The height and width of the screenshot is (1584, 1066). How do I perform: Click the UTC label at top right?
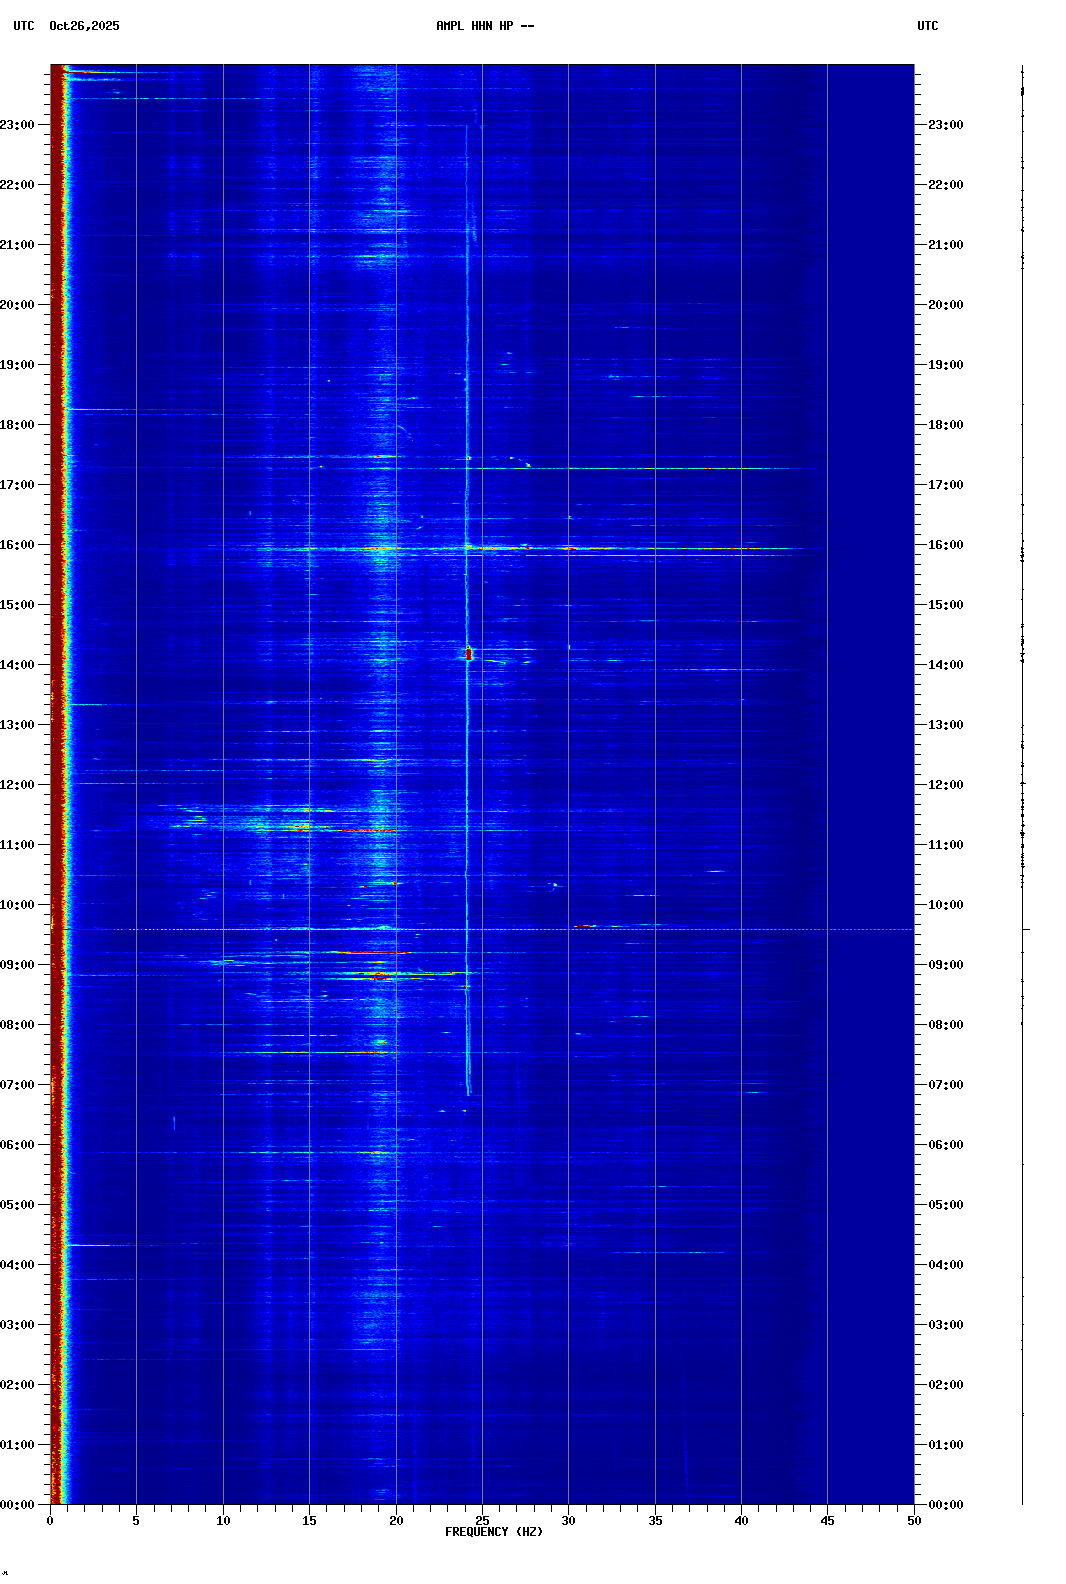[x=927, y=26]
